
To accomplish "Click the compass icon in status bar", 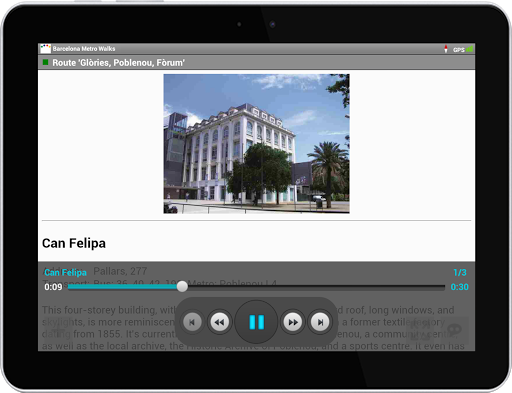I will (446, 49).
